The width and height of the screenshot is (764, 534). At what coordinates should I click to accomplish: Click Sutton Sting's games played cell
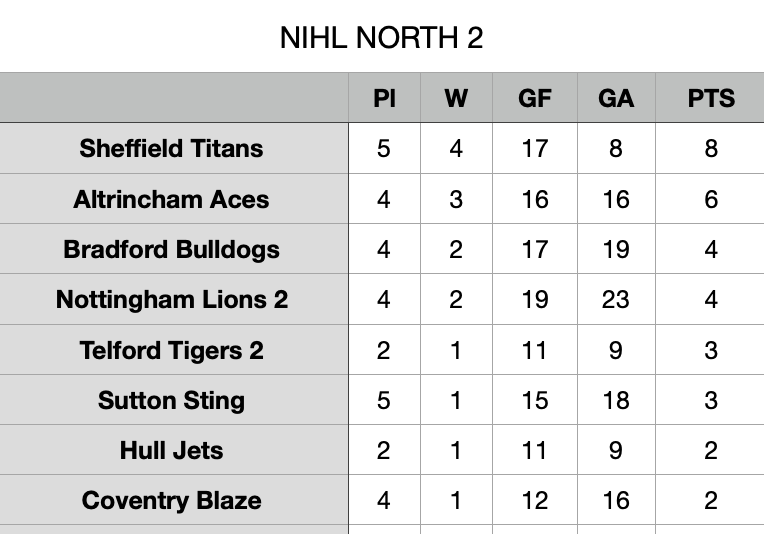(x=384, y=400)
